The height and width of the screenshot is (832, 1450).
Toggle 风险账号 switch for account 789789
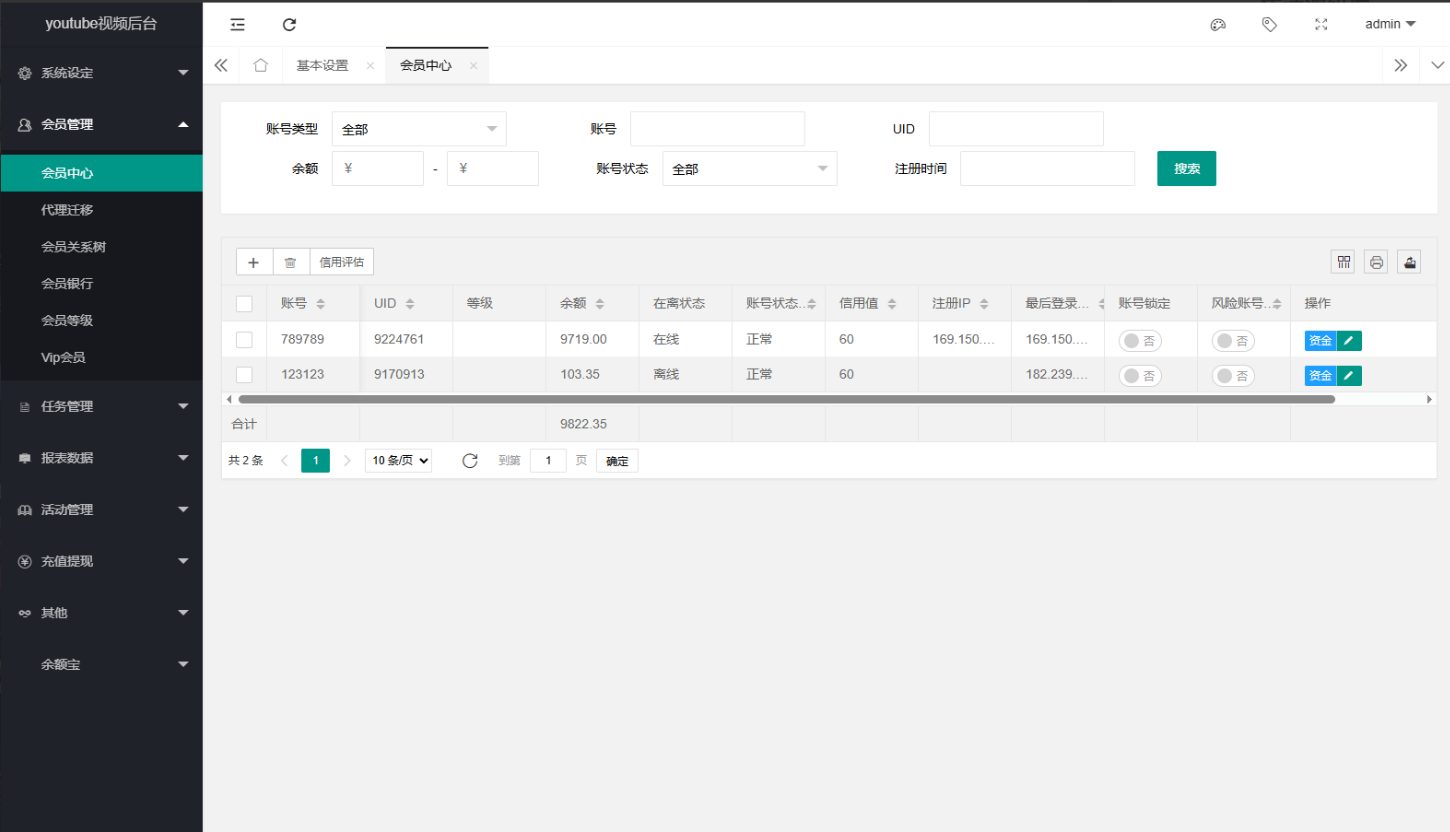tap(1233, 341)
